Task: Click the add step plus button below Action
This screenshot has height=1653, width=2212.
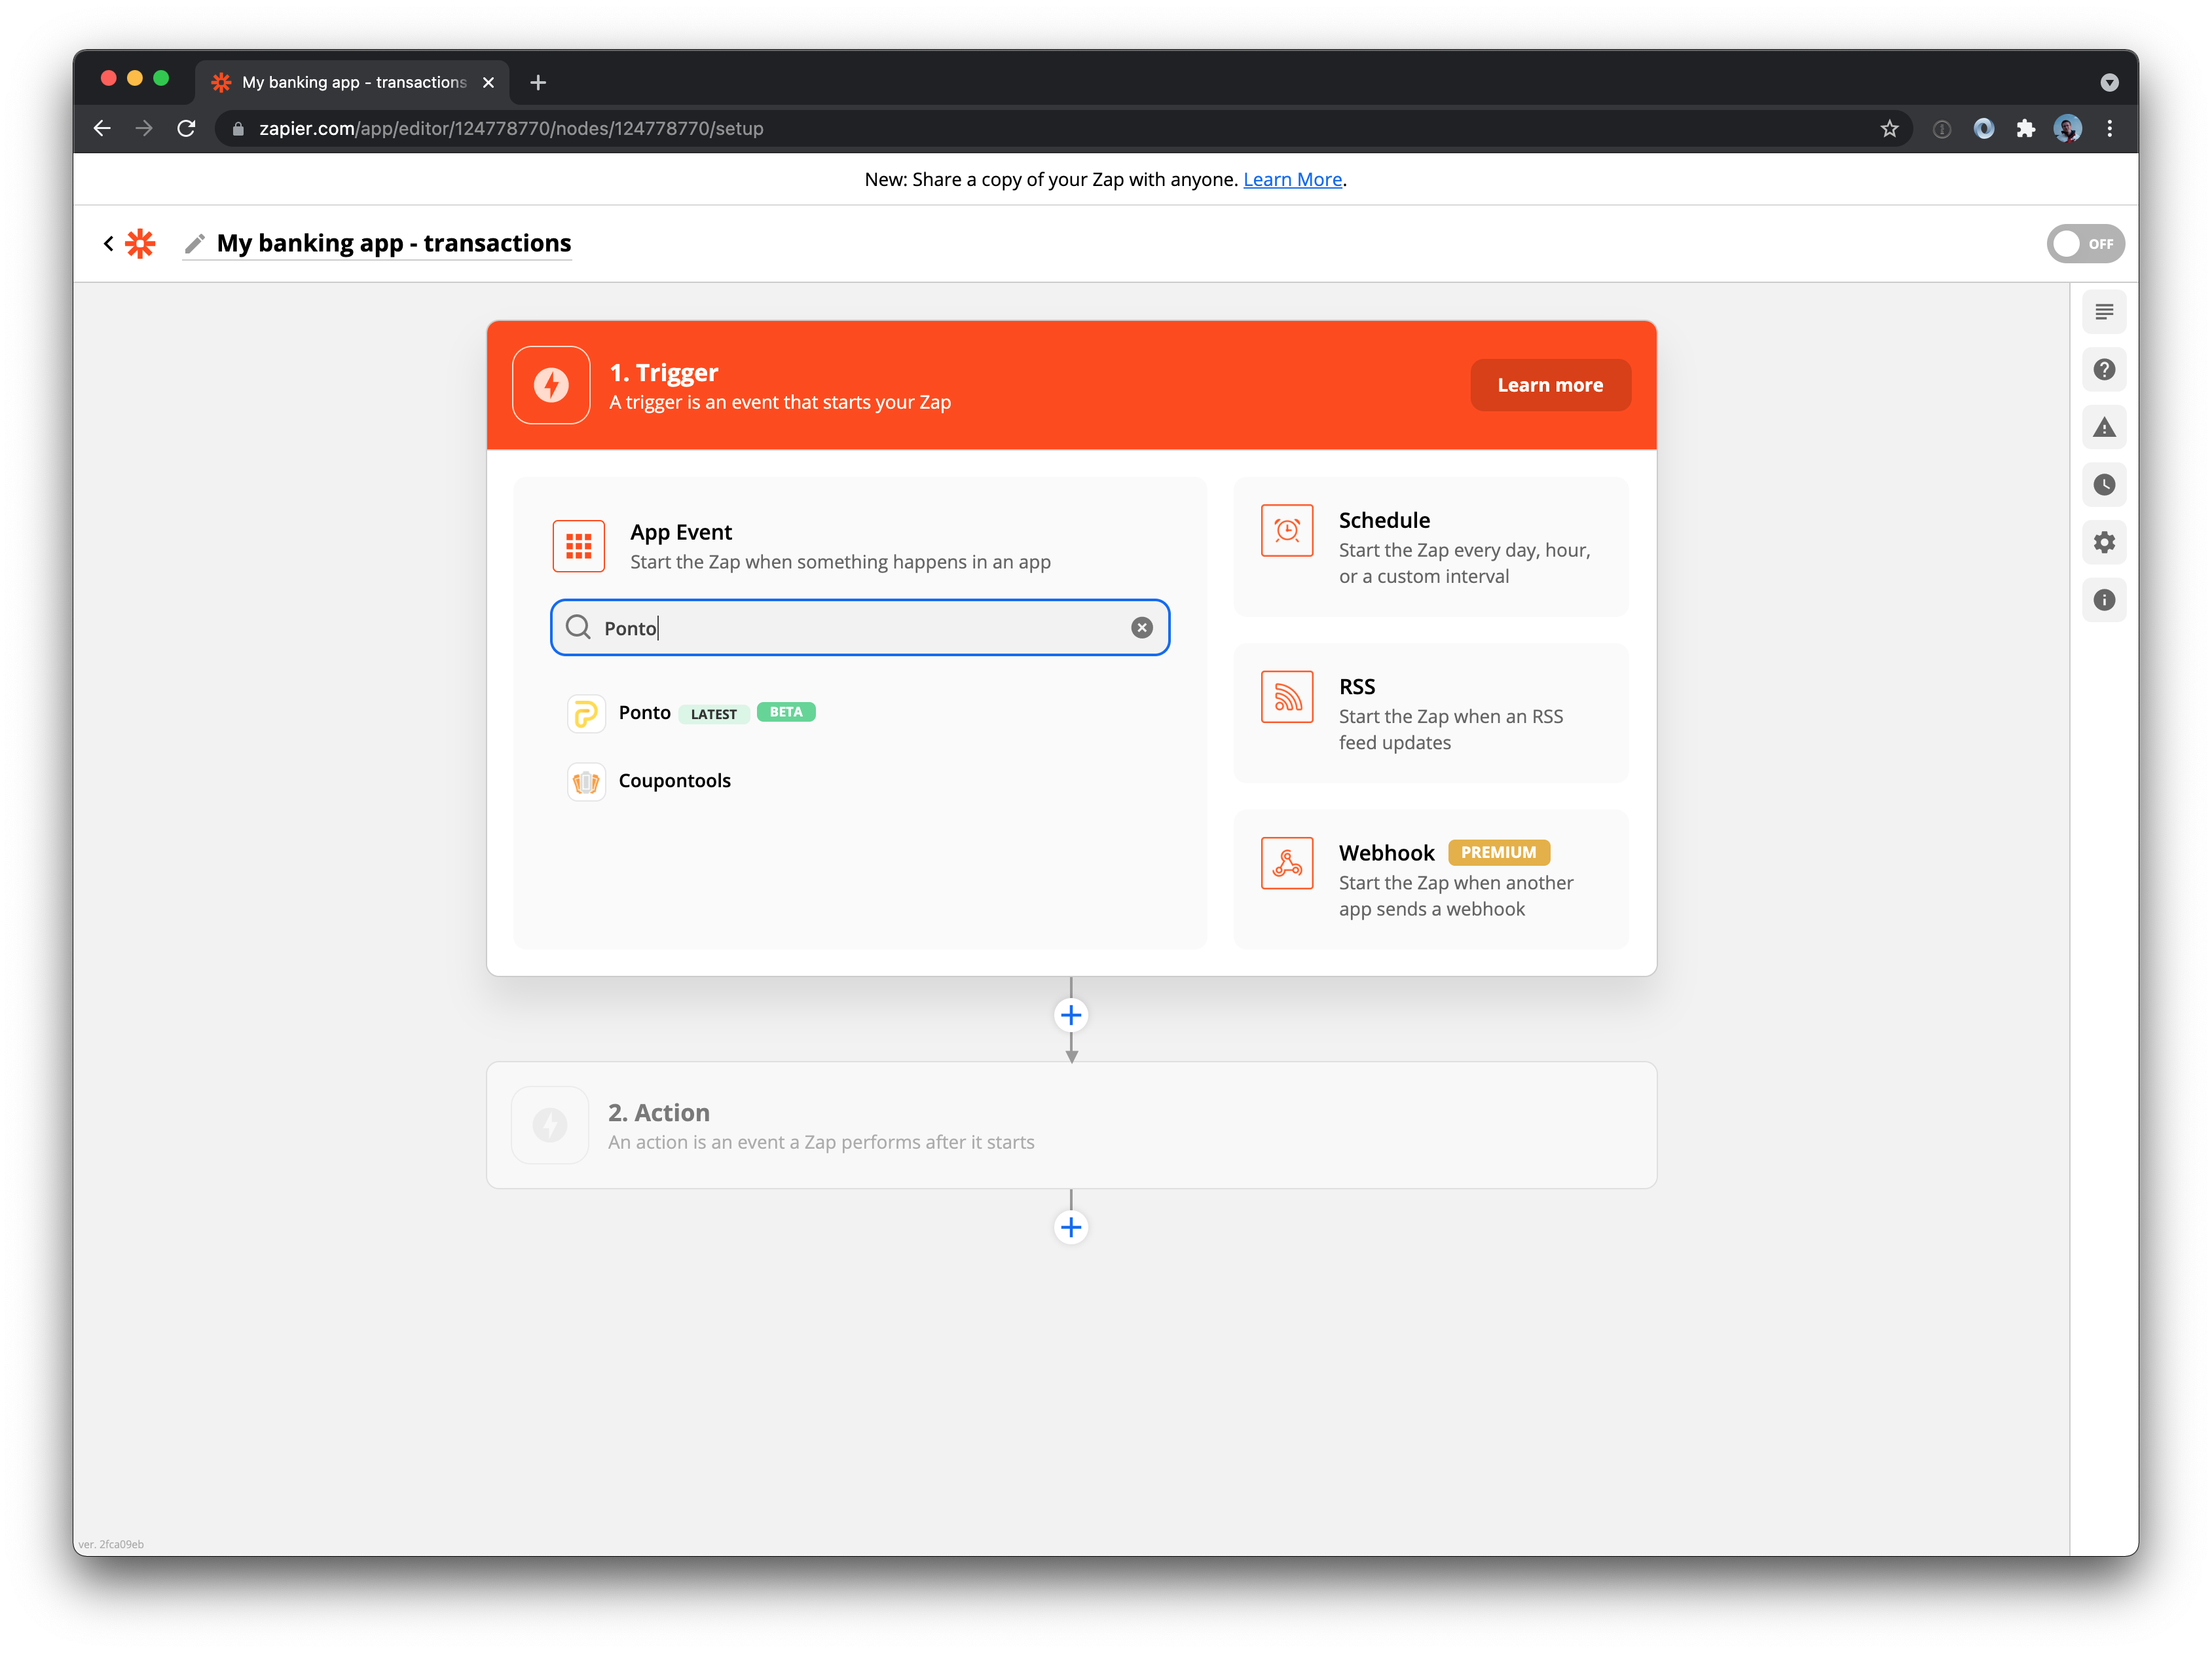Action: (1071, 1227)
